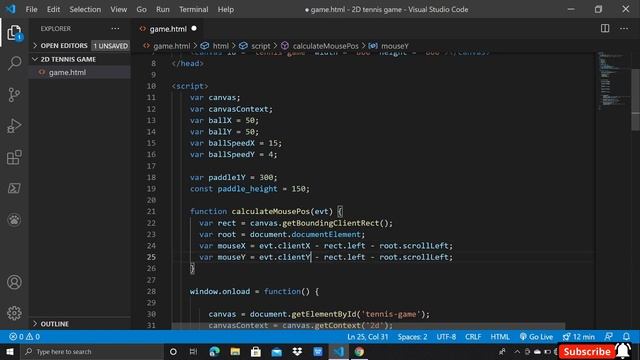Open Microsoft Store from the taskbar

pyautogui.click(x=256, y=351)
